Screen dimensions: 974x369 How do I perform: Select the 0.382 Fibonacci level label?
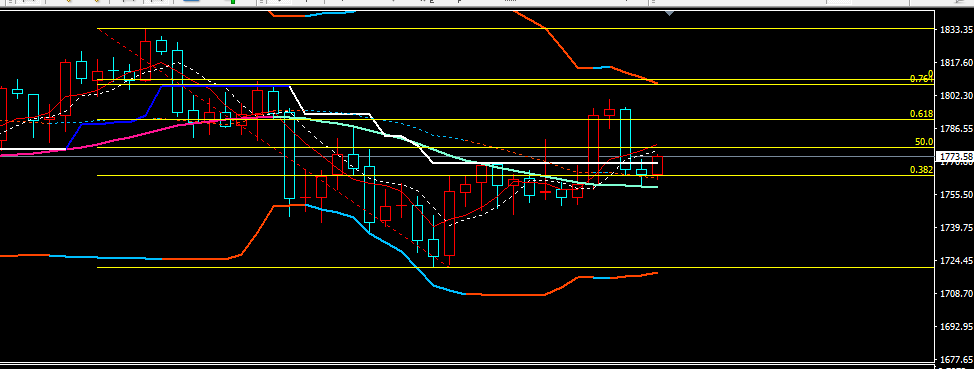(921, 170)
